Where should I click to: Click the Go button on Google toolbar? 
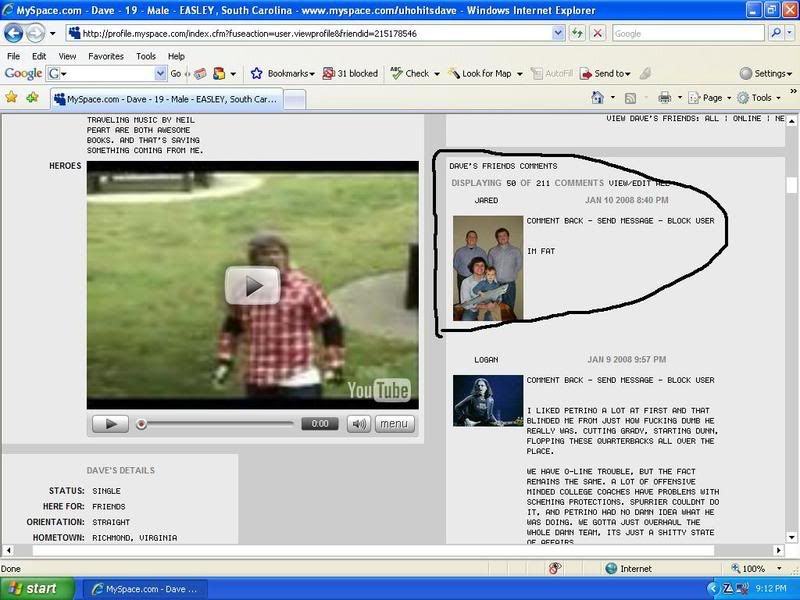(x=176, y=73)
